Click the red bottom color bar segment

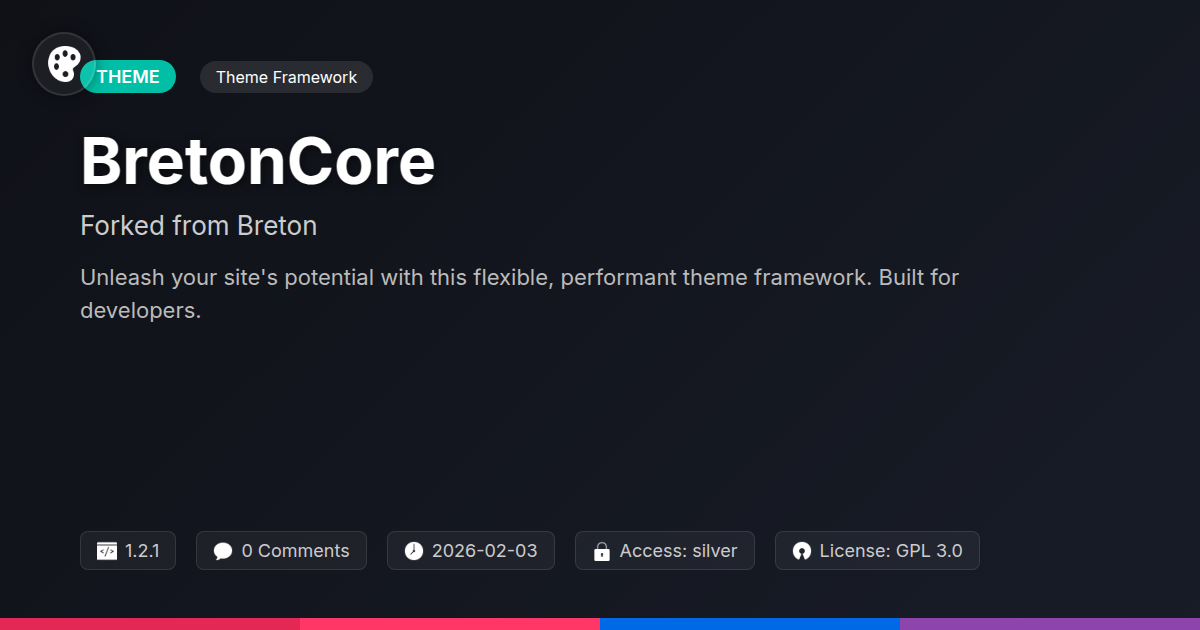click(x=150, y=623)
